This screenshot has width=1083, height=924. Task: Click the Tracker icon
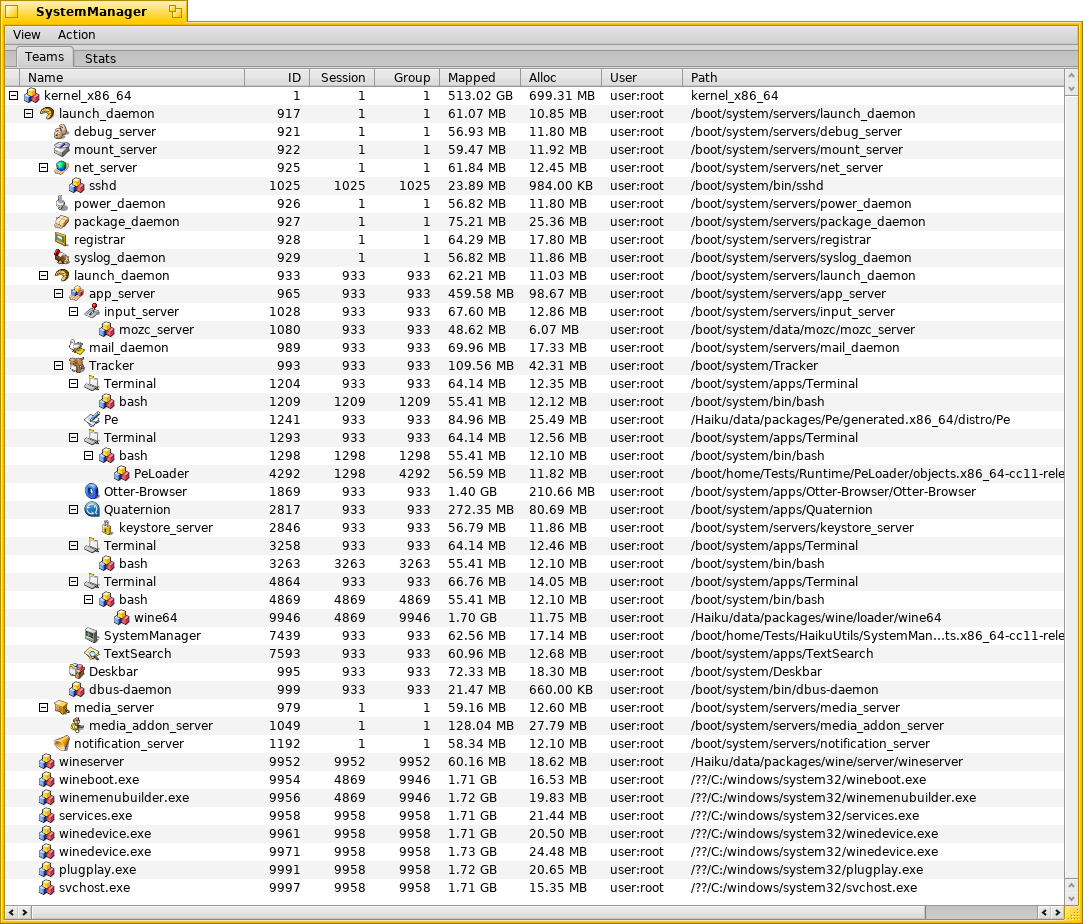pyautogui.click(x=77, y=365)
